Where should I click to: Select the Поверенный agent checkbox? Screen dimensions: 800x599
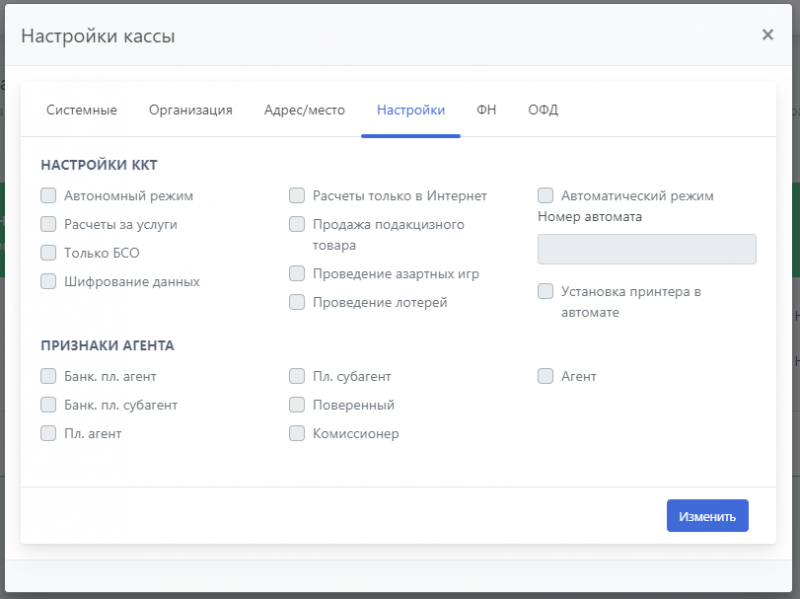[297, 405]
